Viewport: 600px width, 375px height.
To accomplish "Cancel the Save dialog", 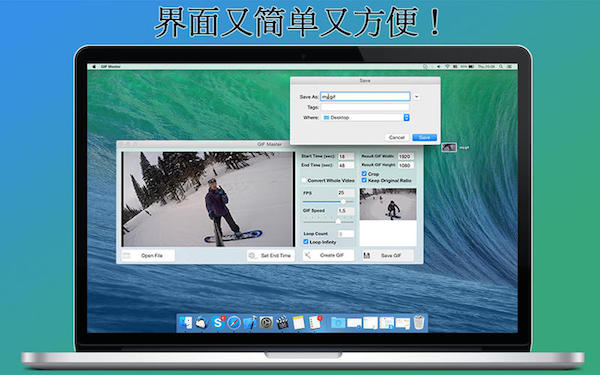I will coord(397,137).
